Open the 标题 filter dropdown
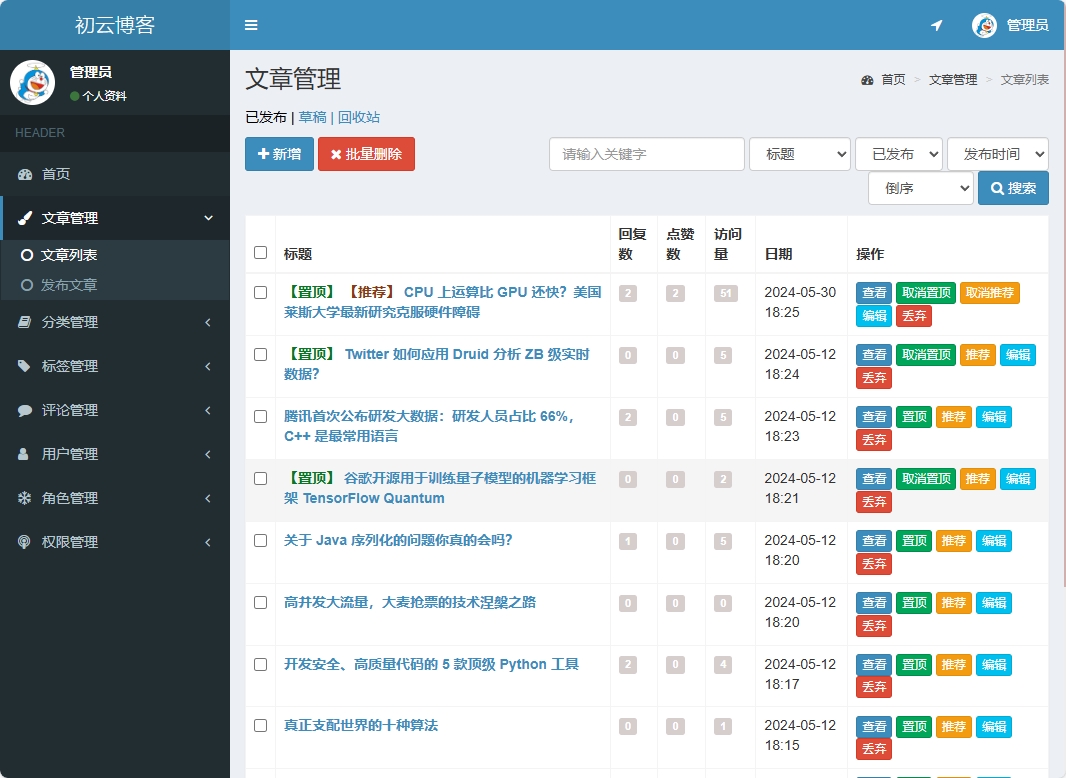The height and width of the screenshot is (778, 1066). tap(799, 154)
